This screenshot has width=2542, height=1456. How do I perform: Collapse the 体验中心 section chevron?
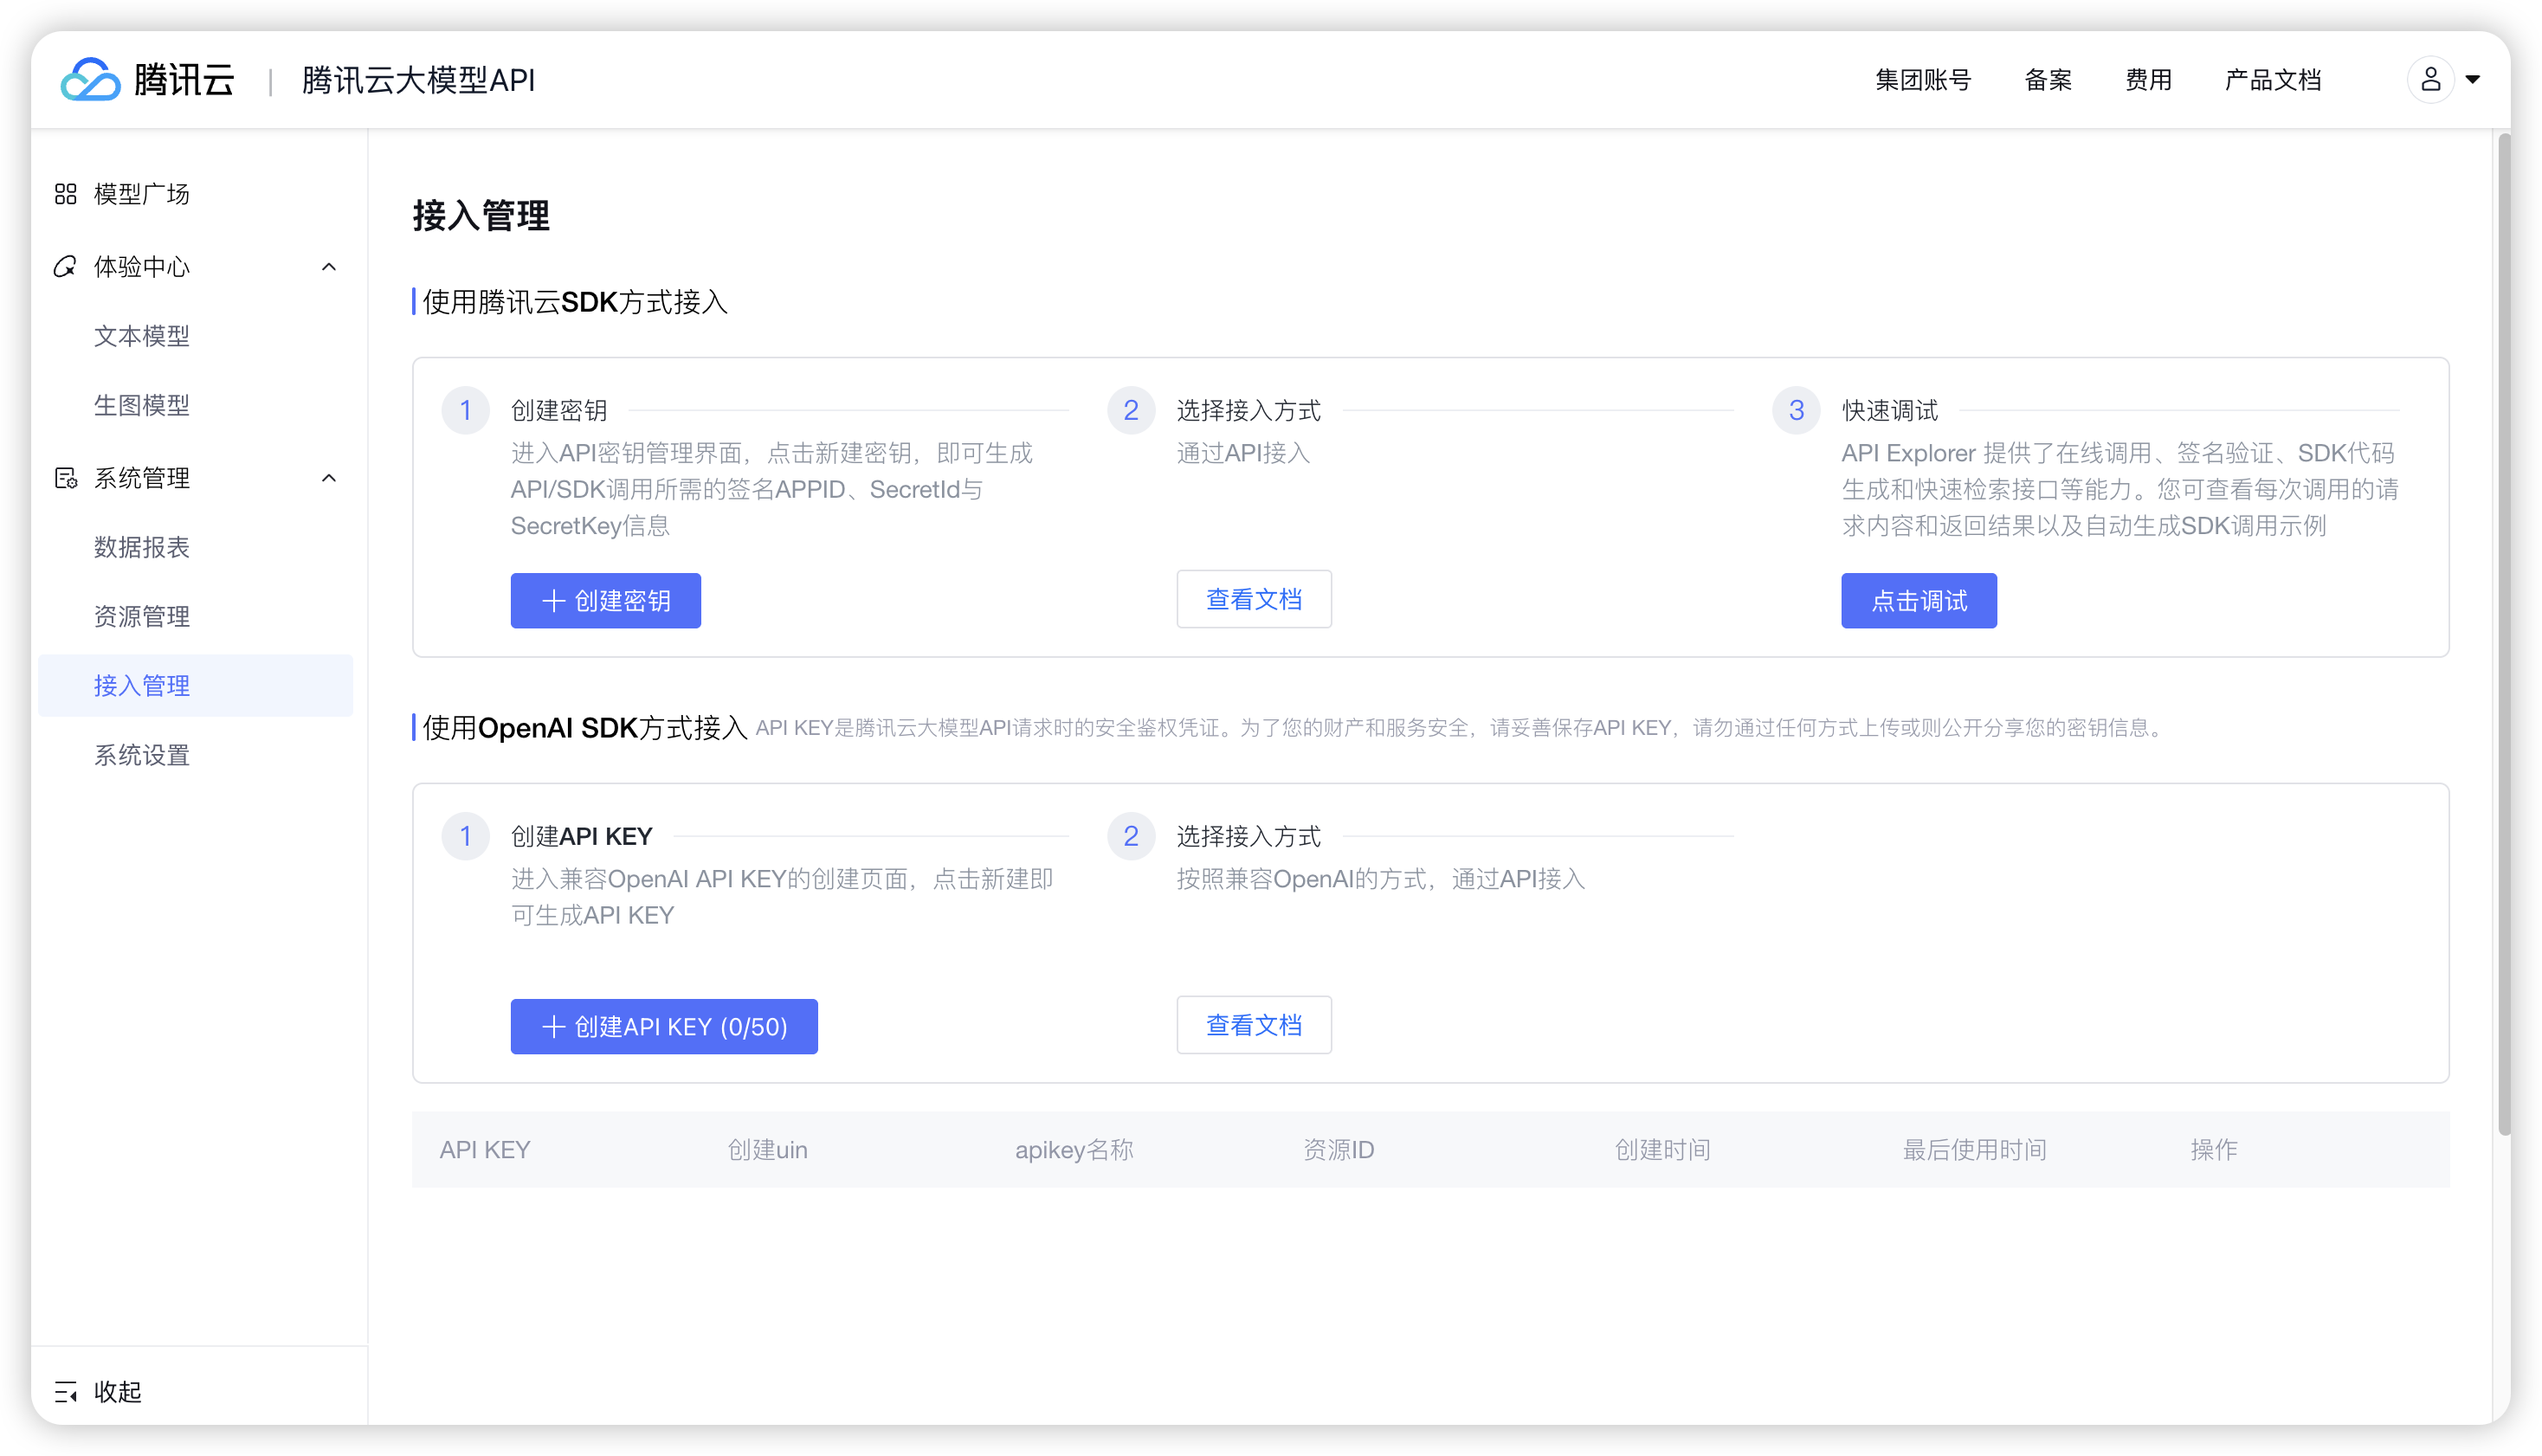[x=328, y=267]
